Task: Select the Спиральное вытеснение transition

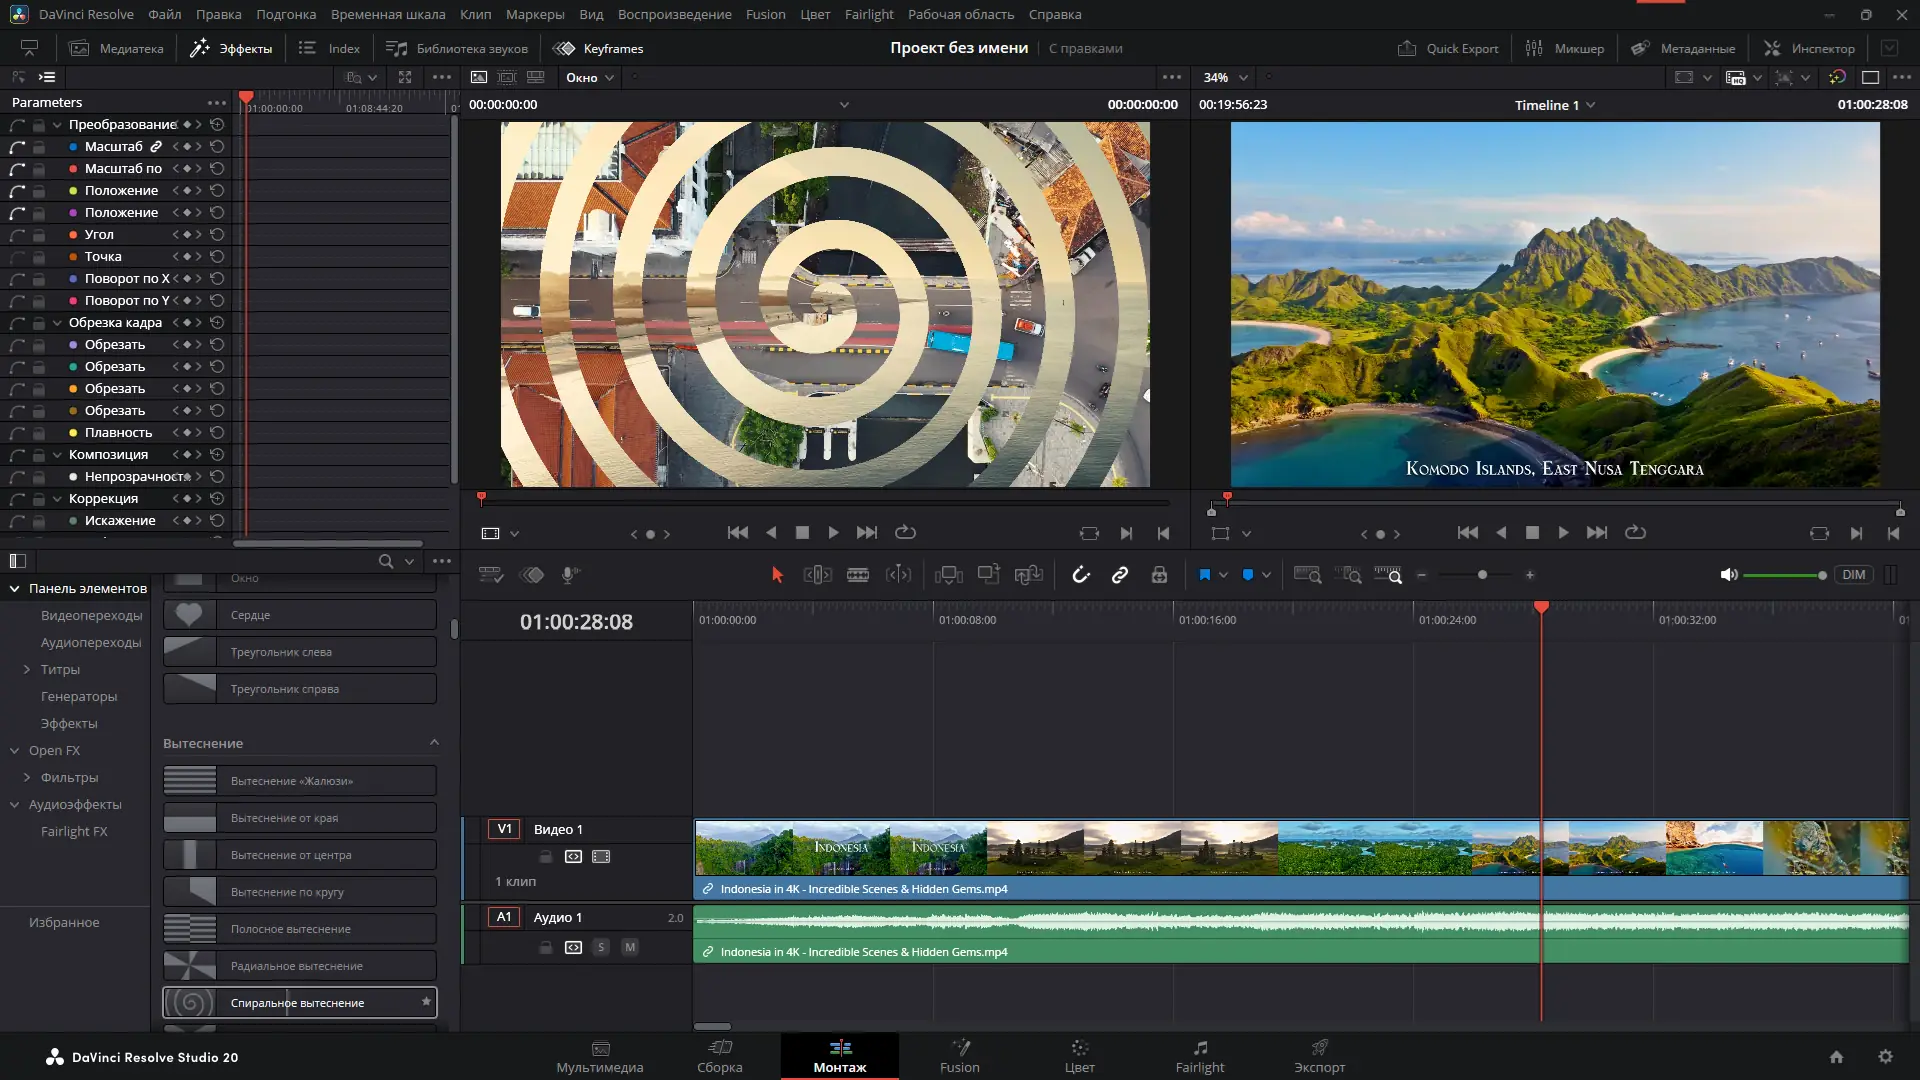Action: point(299,1002)
